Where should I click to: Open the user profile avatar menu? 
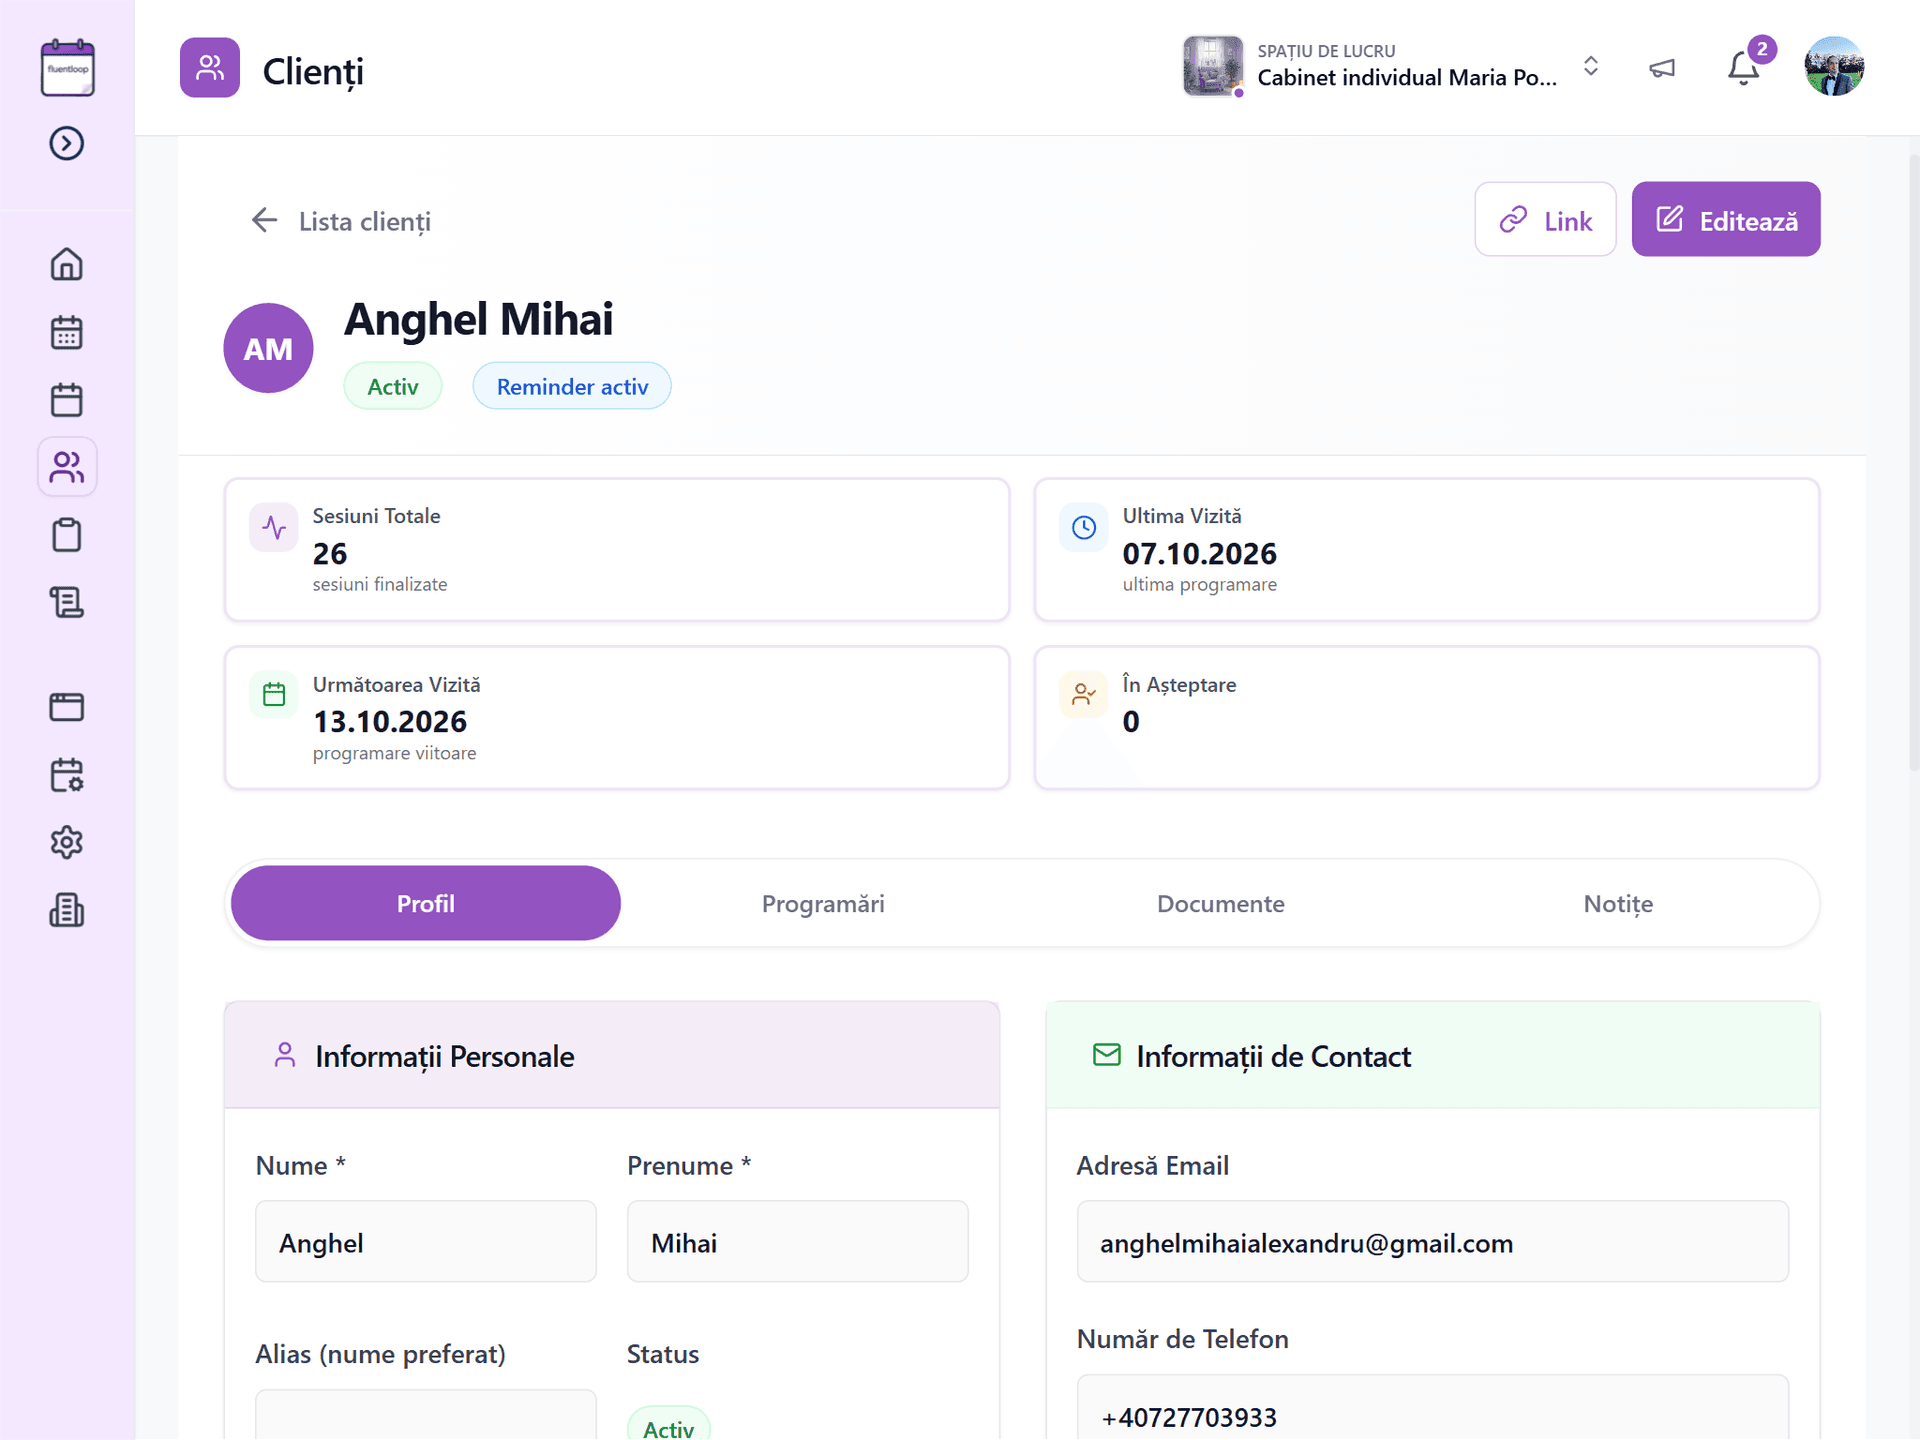(1834, 66)
